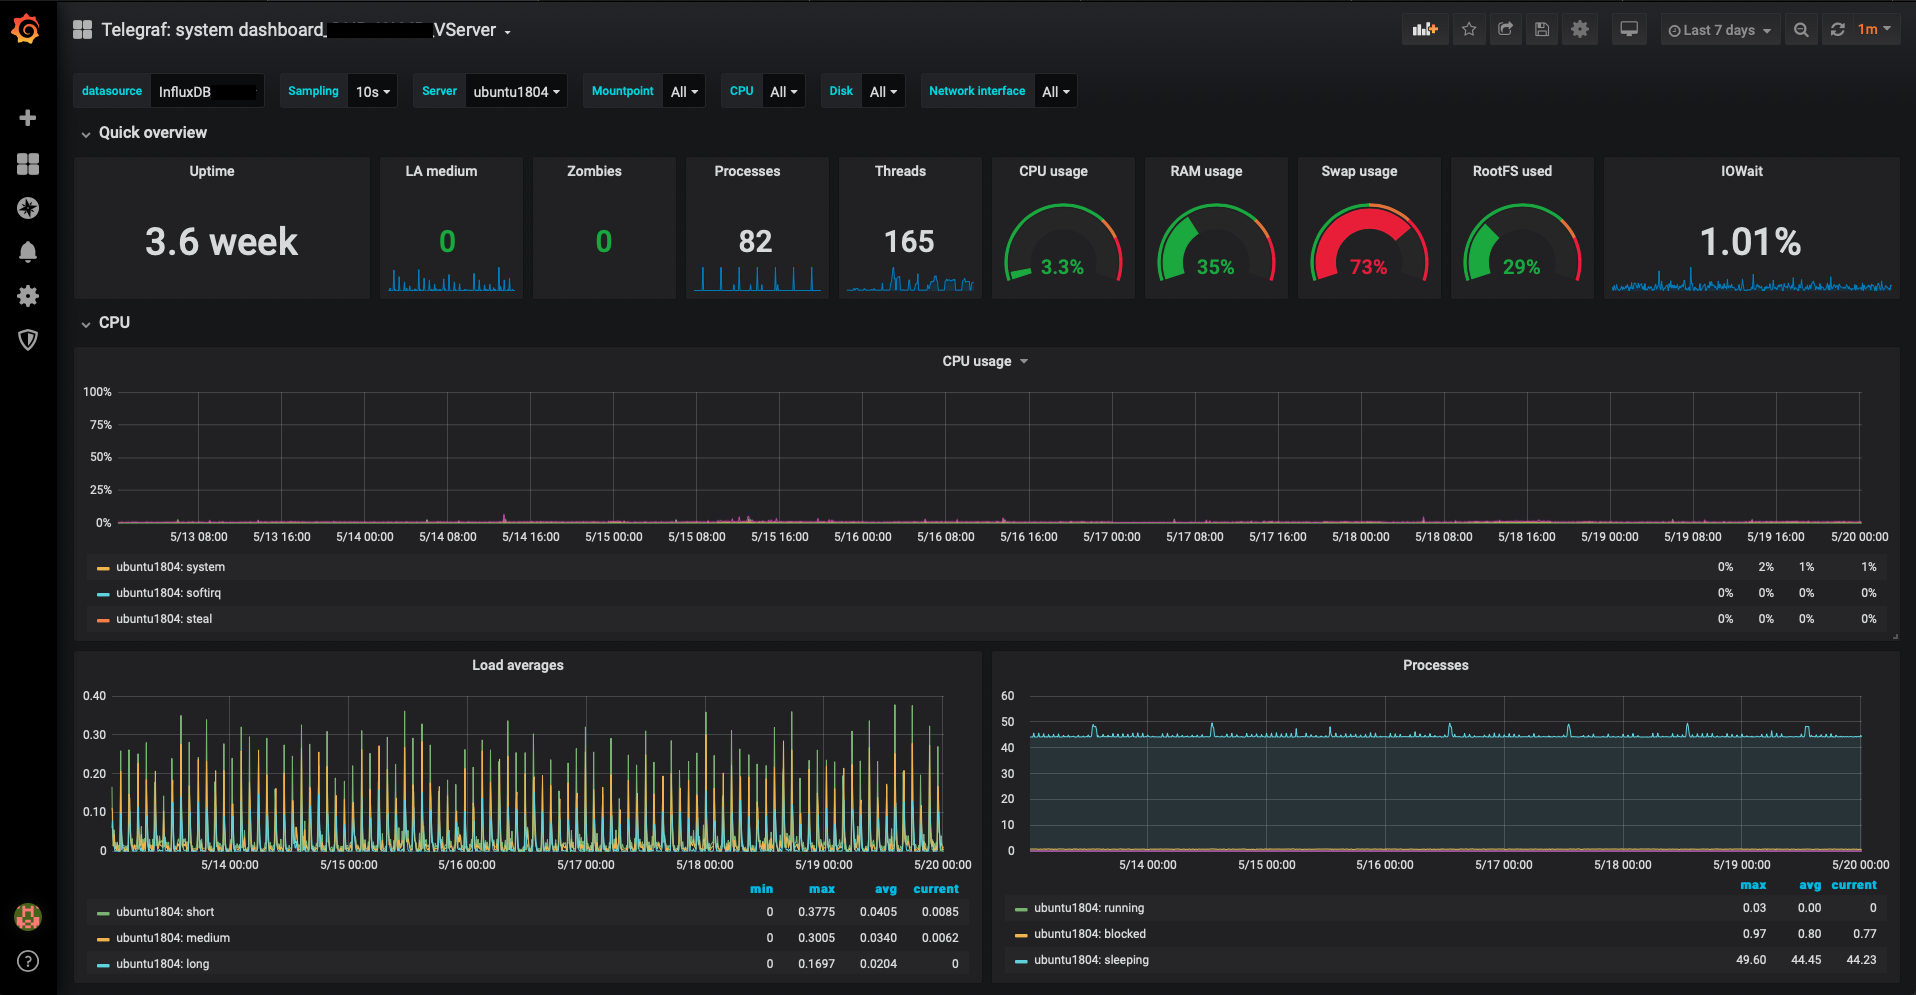Open the Disk All dropdown
This screenshot has height=995, width=1916.
coord(883,91)
